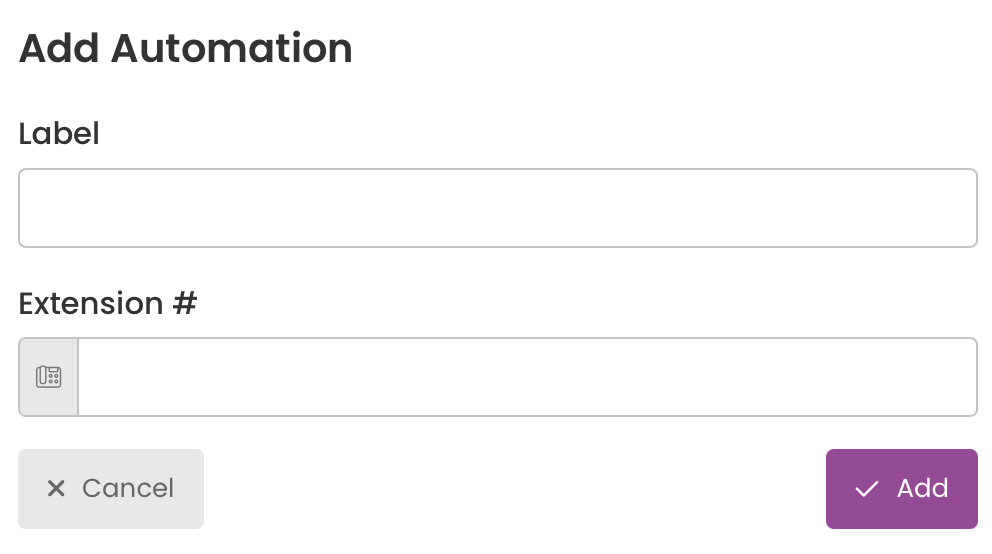Select the telephone addon on extension input
992x554 pixels.
click(49, 377)
